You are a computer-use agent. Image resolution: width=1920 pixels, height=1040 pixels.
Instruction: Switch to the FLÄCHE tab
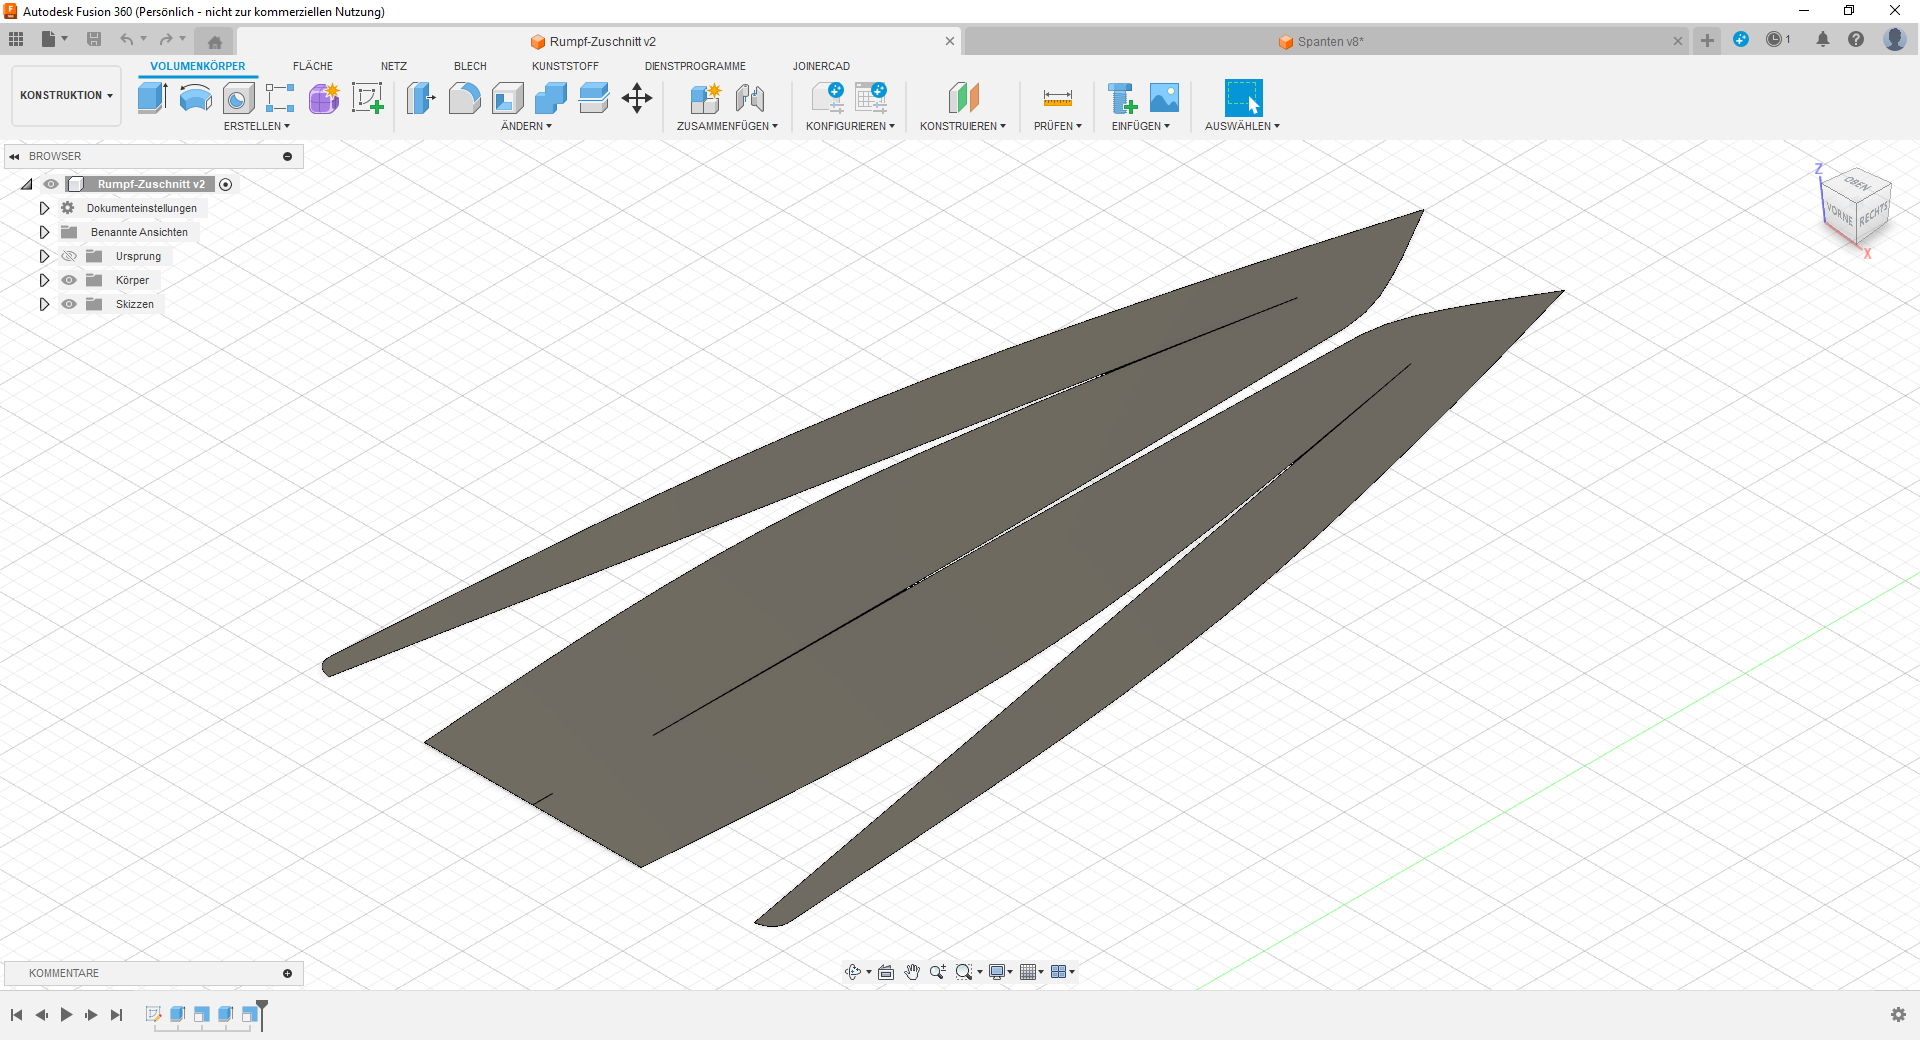313,66
